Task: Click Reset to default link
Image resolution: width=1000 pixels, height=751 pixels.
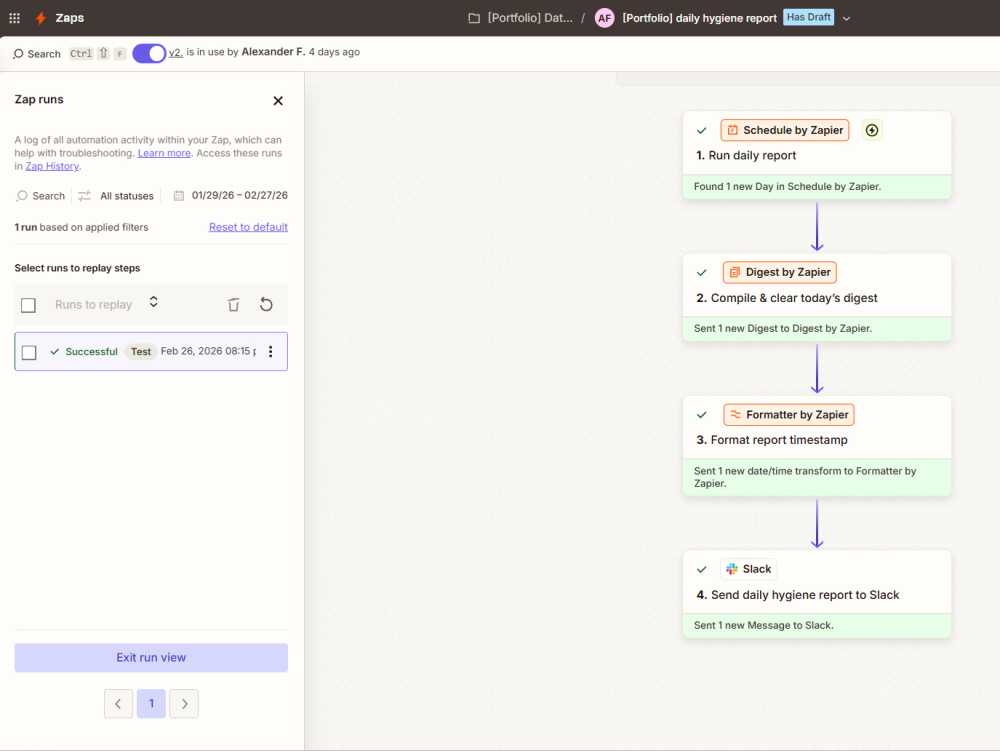Action: tap(248, 227)
